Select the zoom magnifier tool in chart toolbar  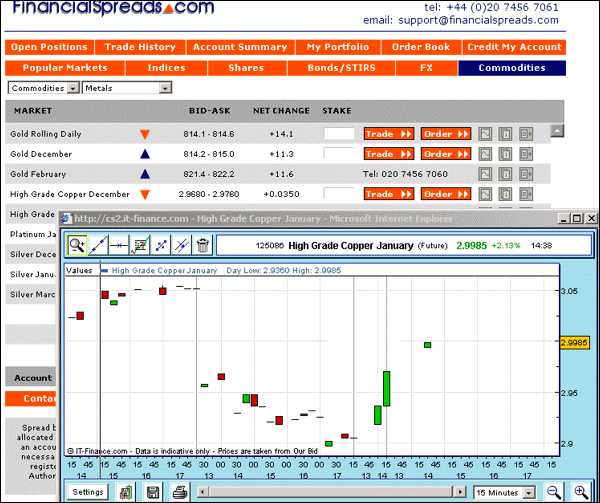77,245
